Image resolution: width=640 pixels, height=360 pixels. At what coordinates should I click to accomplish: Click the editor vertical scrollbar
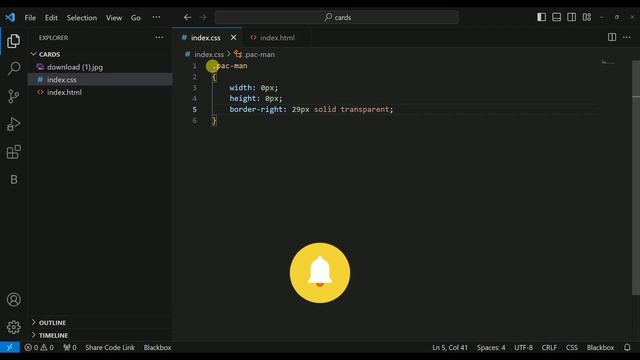click(x=636, y=178)
